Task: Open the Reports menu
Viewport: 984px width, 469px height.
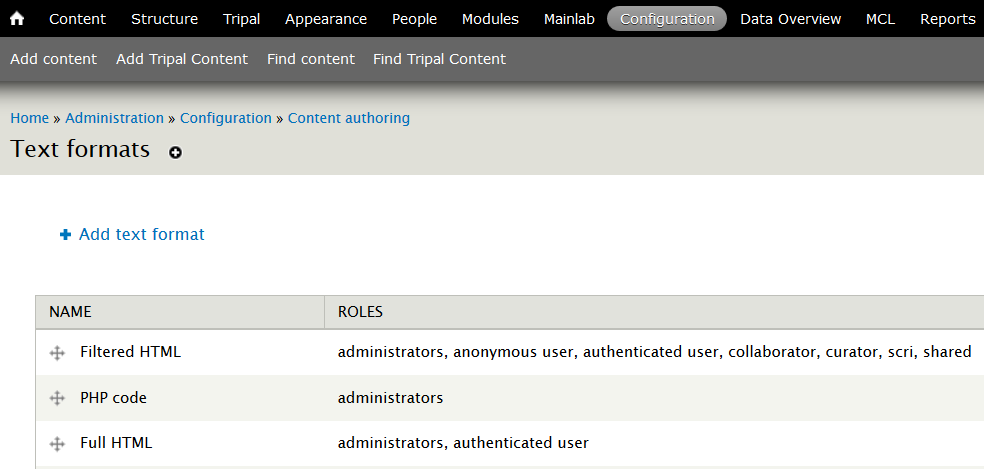Action: click(947, 19)
